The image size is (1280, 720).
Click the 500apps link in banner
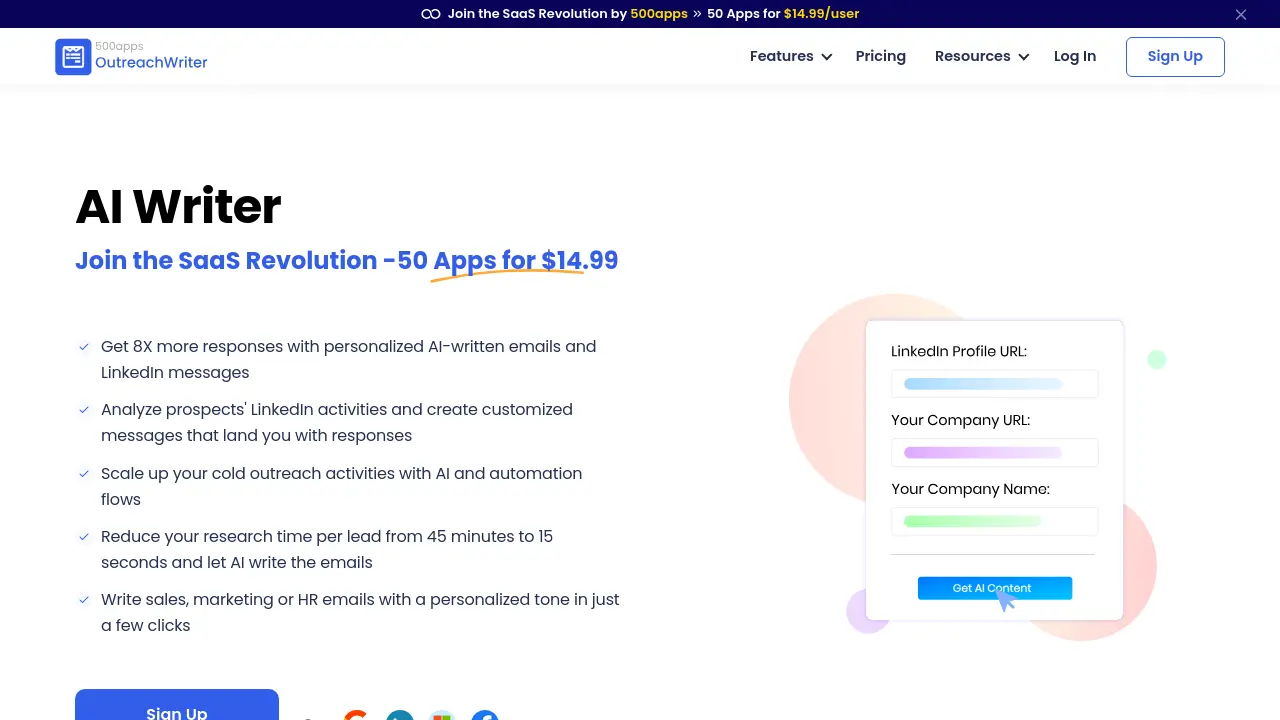(x=659, y=14)
